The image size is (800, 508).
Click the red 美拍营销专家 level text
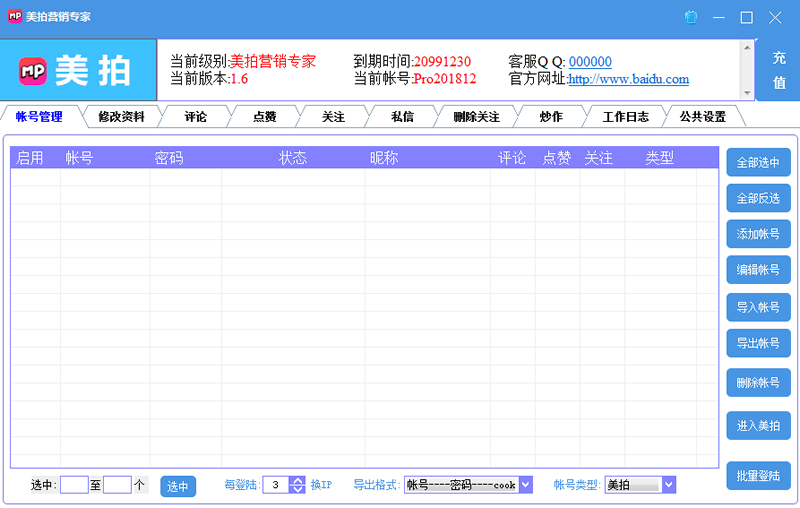[x=273, y=62]
